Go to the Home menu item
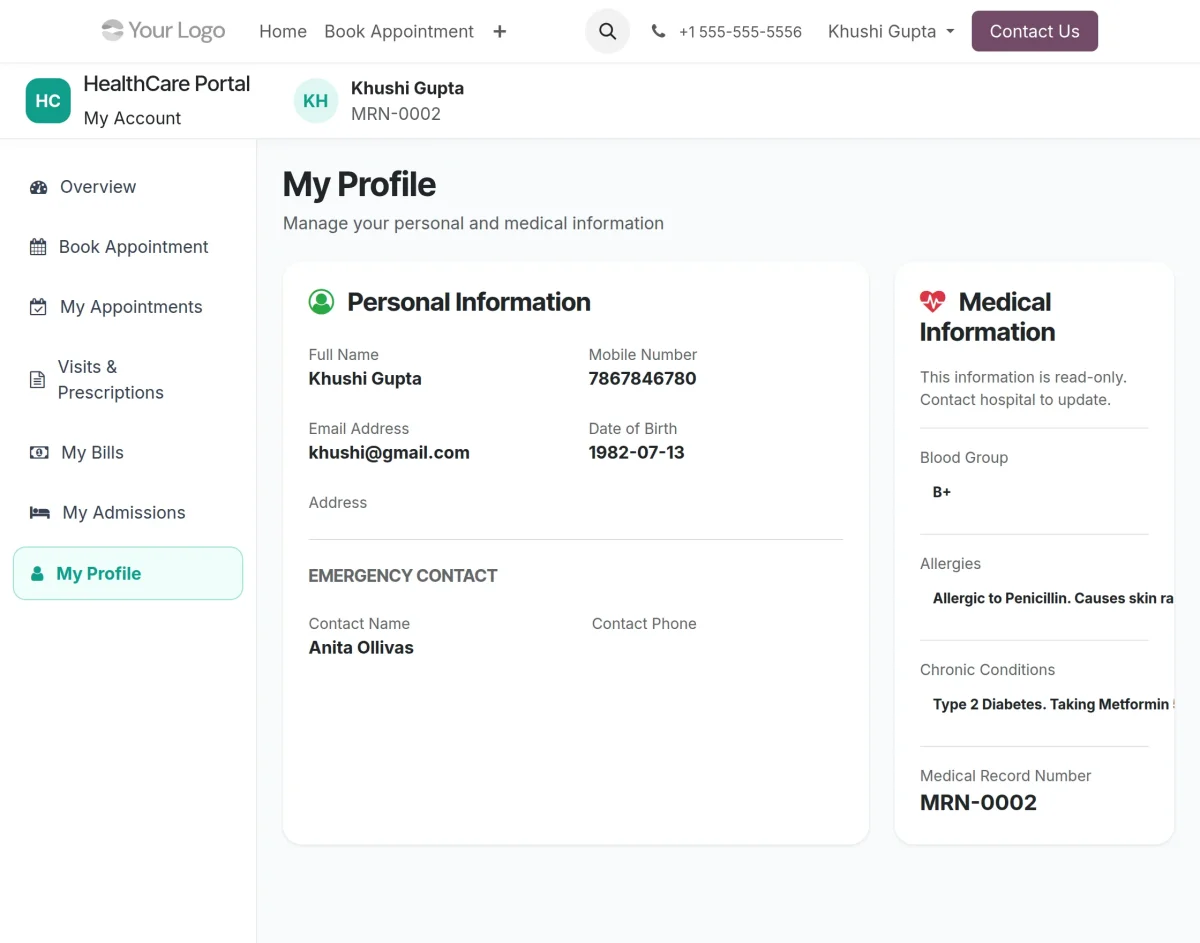Screen dimensions: 1200x943 point(283,31)
